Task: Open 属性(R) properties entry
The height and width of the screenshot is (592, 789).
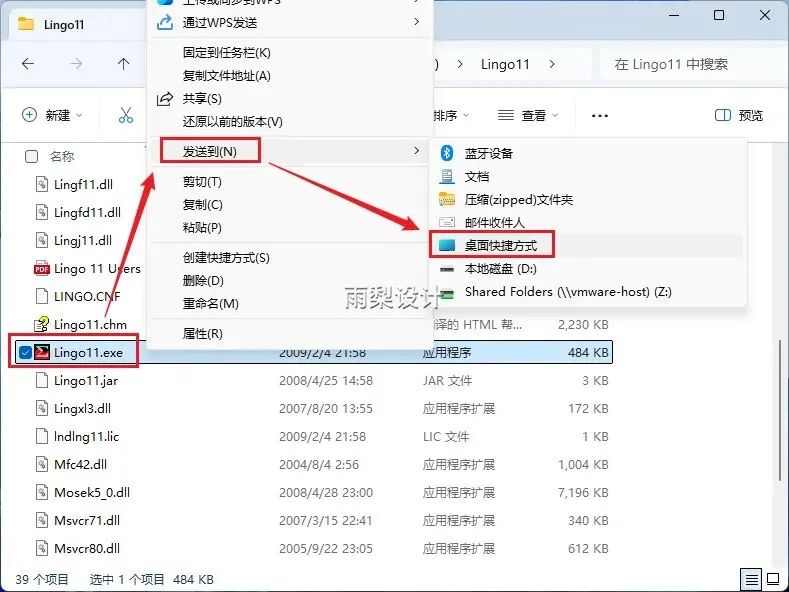Action: point(202,334)
